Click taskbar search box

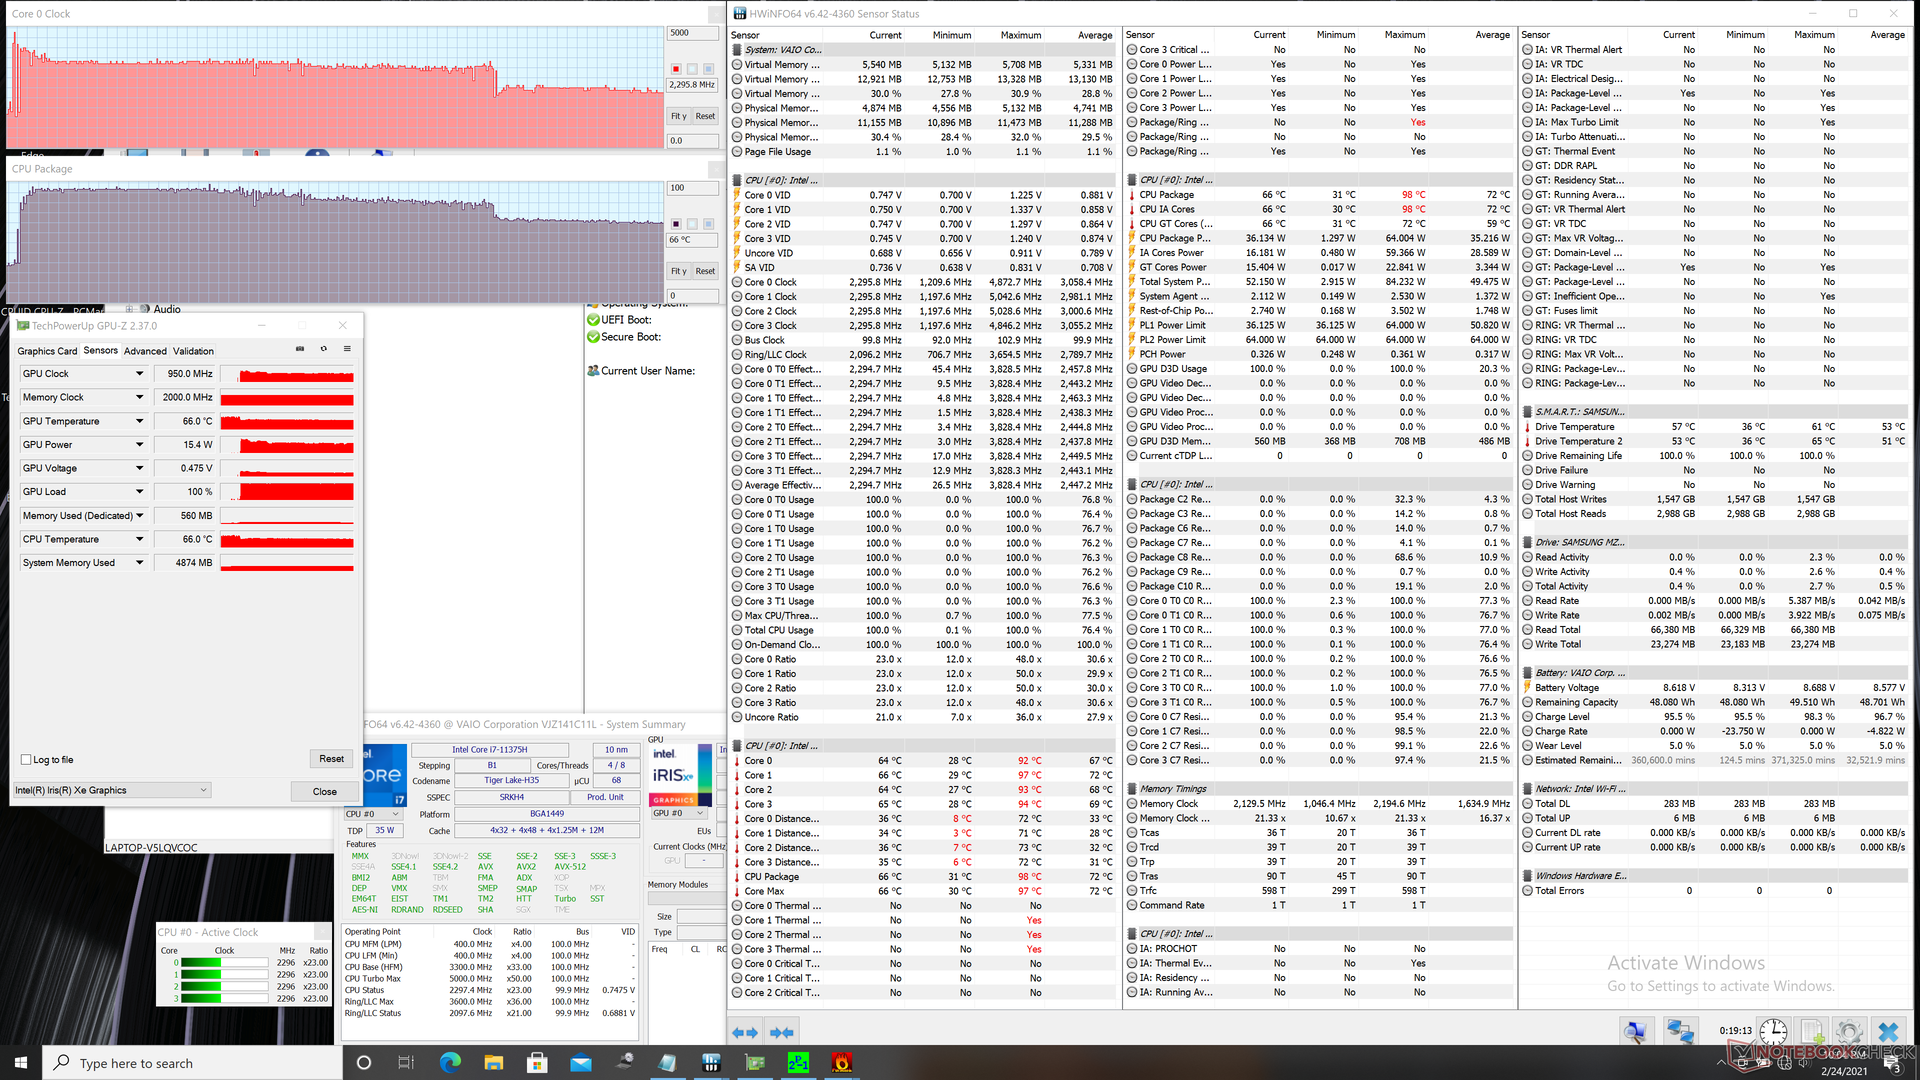coord(192,1062)
